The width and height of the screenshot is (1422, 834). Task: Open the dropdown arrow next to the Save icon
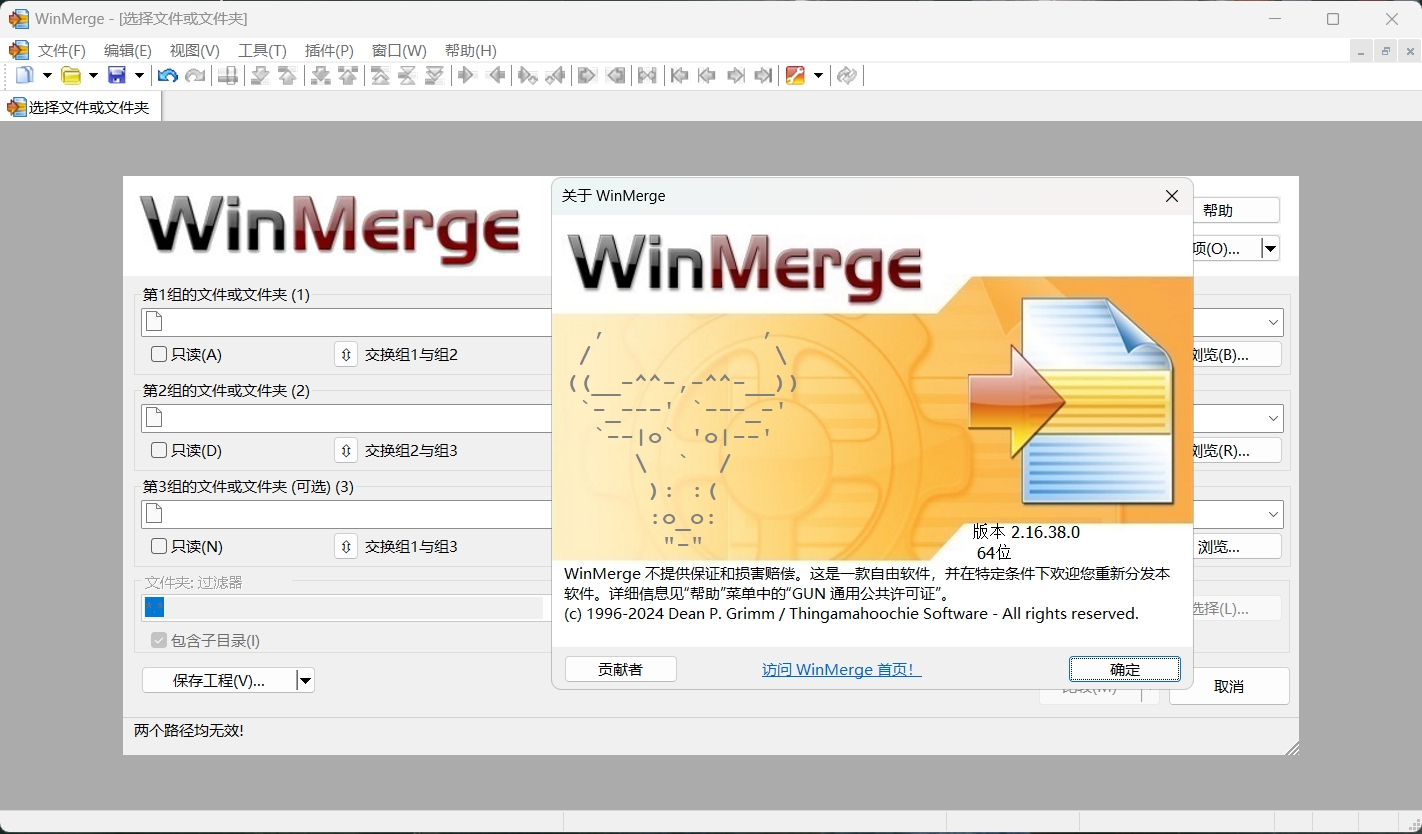pyautogui.click(x=139, y=76)
